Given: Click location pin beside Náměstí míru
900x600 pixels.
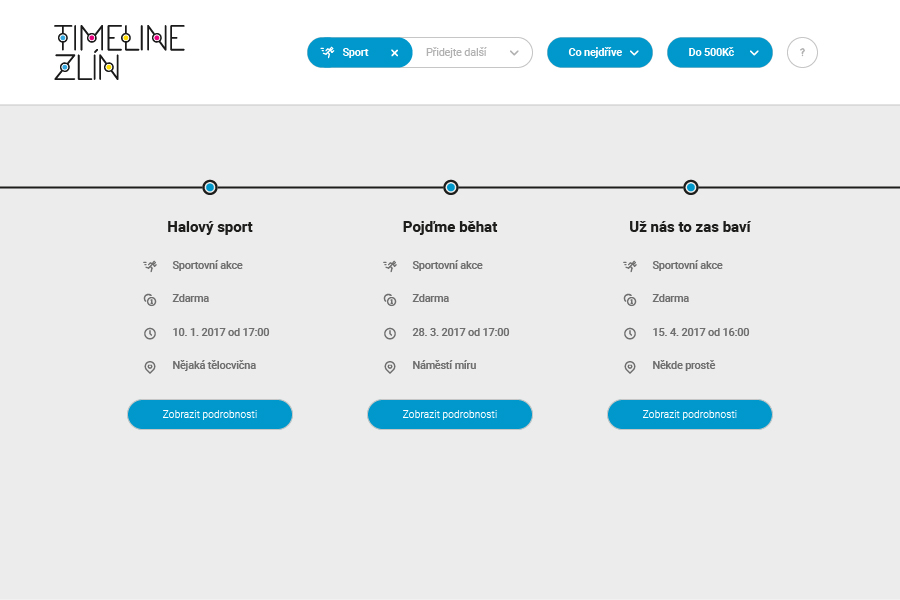Looking at the screenshot, I should pyautogui.click(x=390, y=367).
